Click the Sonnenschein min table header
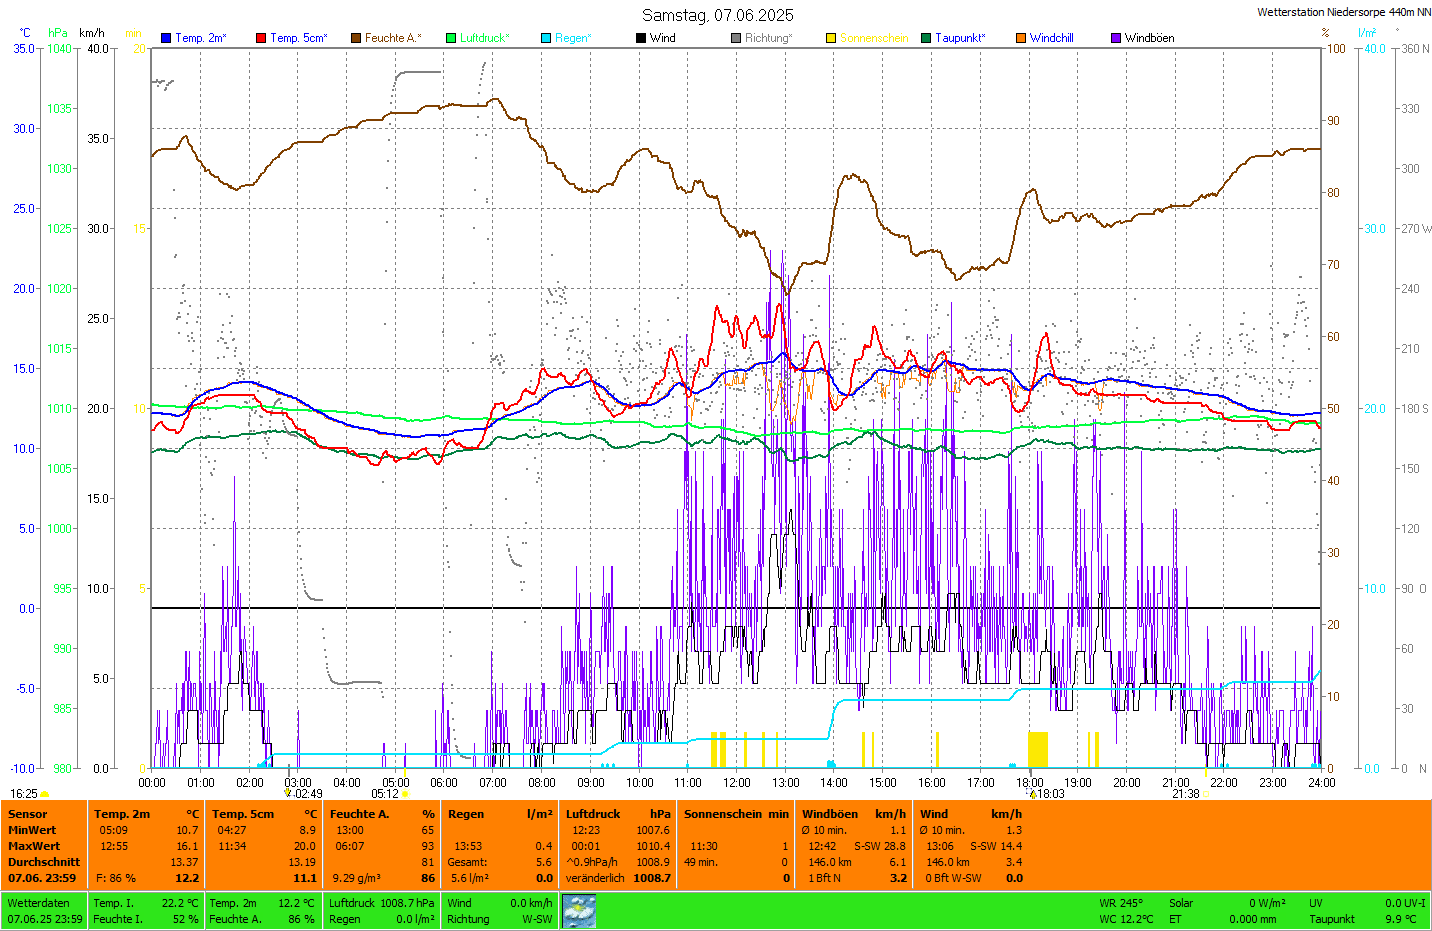This screenshot has height=931, width=1432. point(736,814)
